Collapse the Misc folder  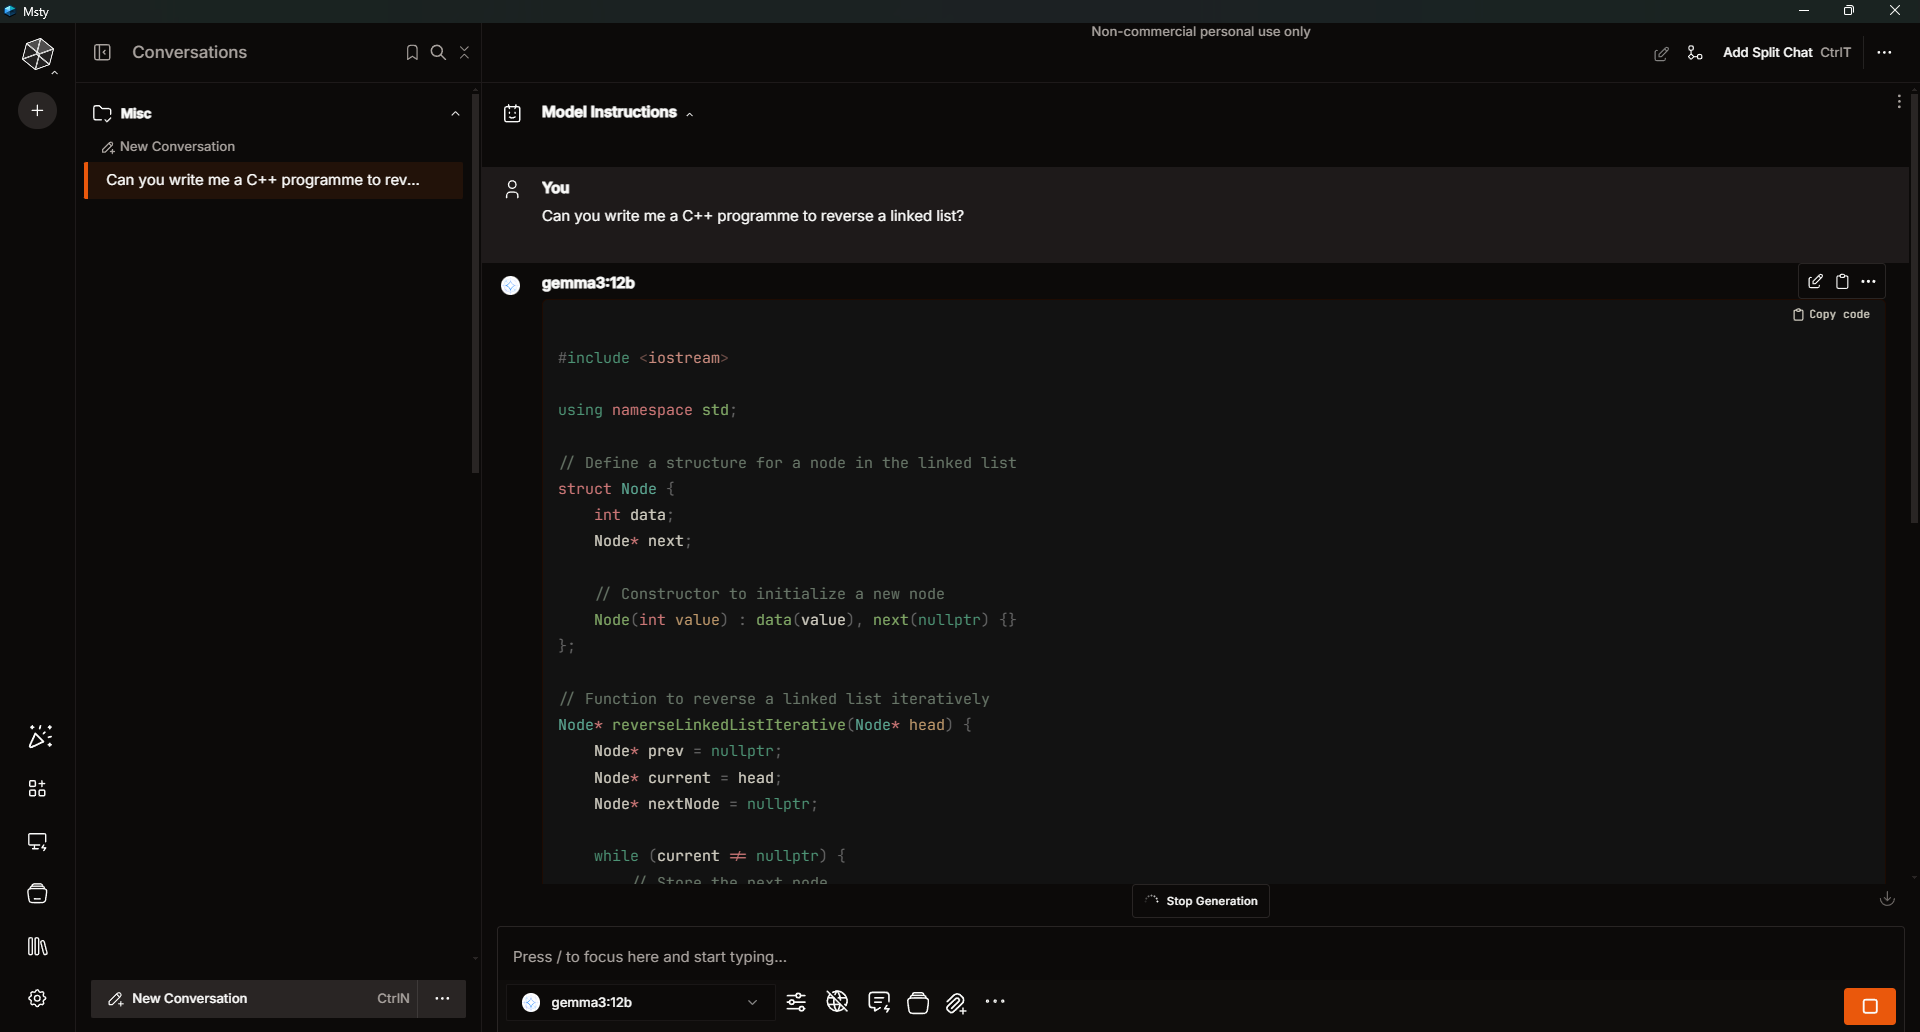point(456,114)
